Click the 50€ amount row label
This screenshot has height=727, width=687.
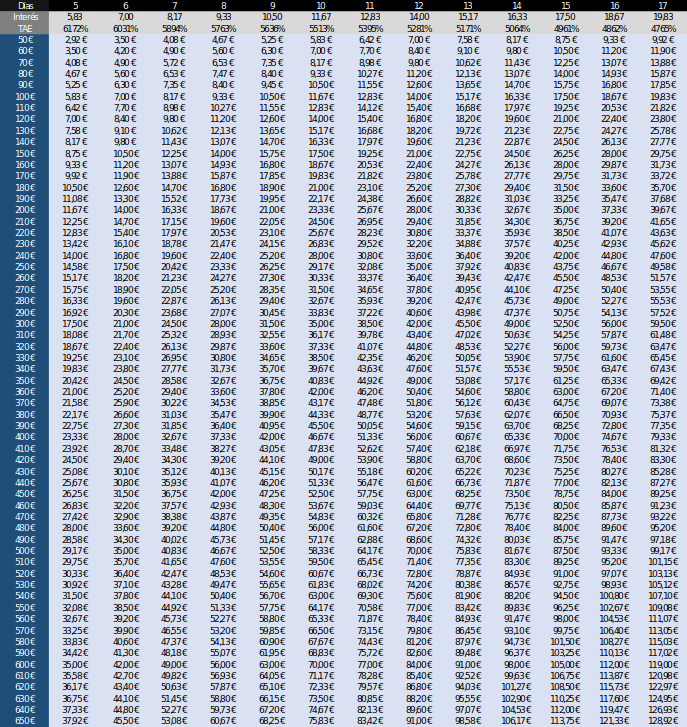pyautogui.click(x=25, y=39)
